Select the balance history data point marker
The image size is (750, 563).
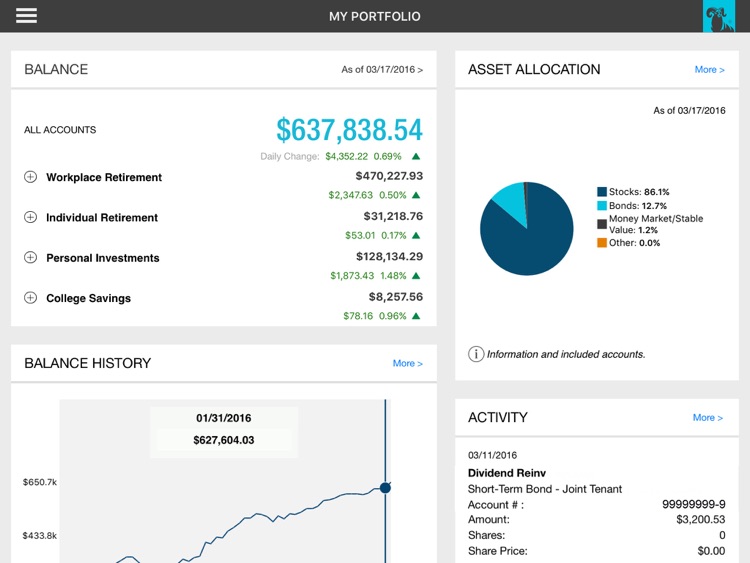tap(385, 487)
